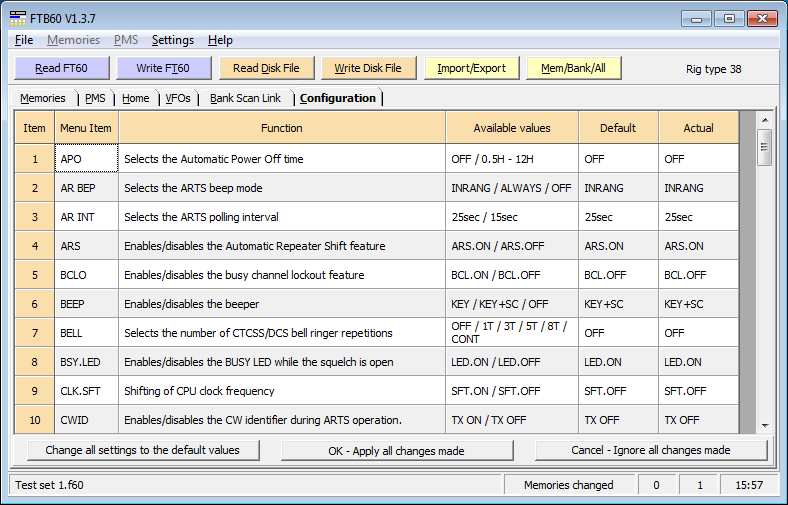Click the Write FT60 button

tap(164, 68)
